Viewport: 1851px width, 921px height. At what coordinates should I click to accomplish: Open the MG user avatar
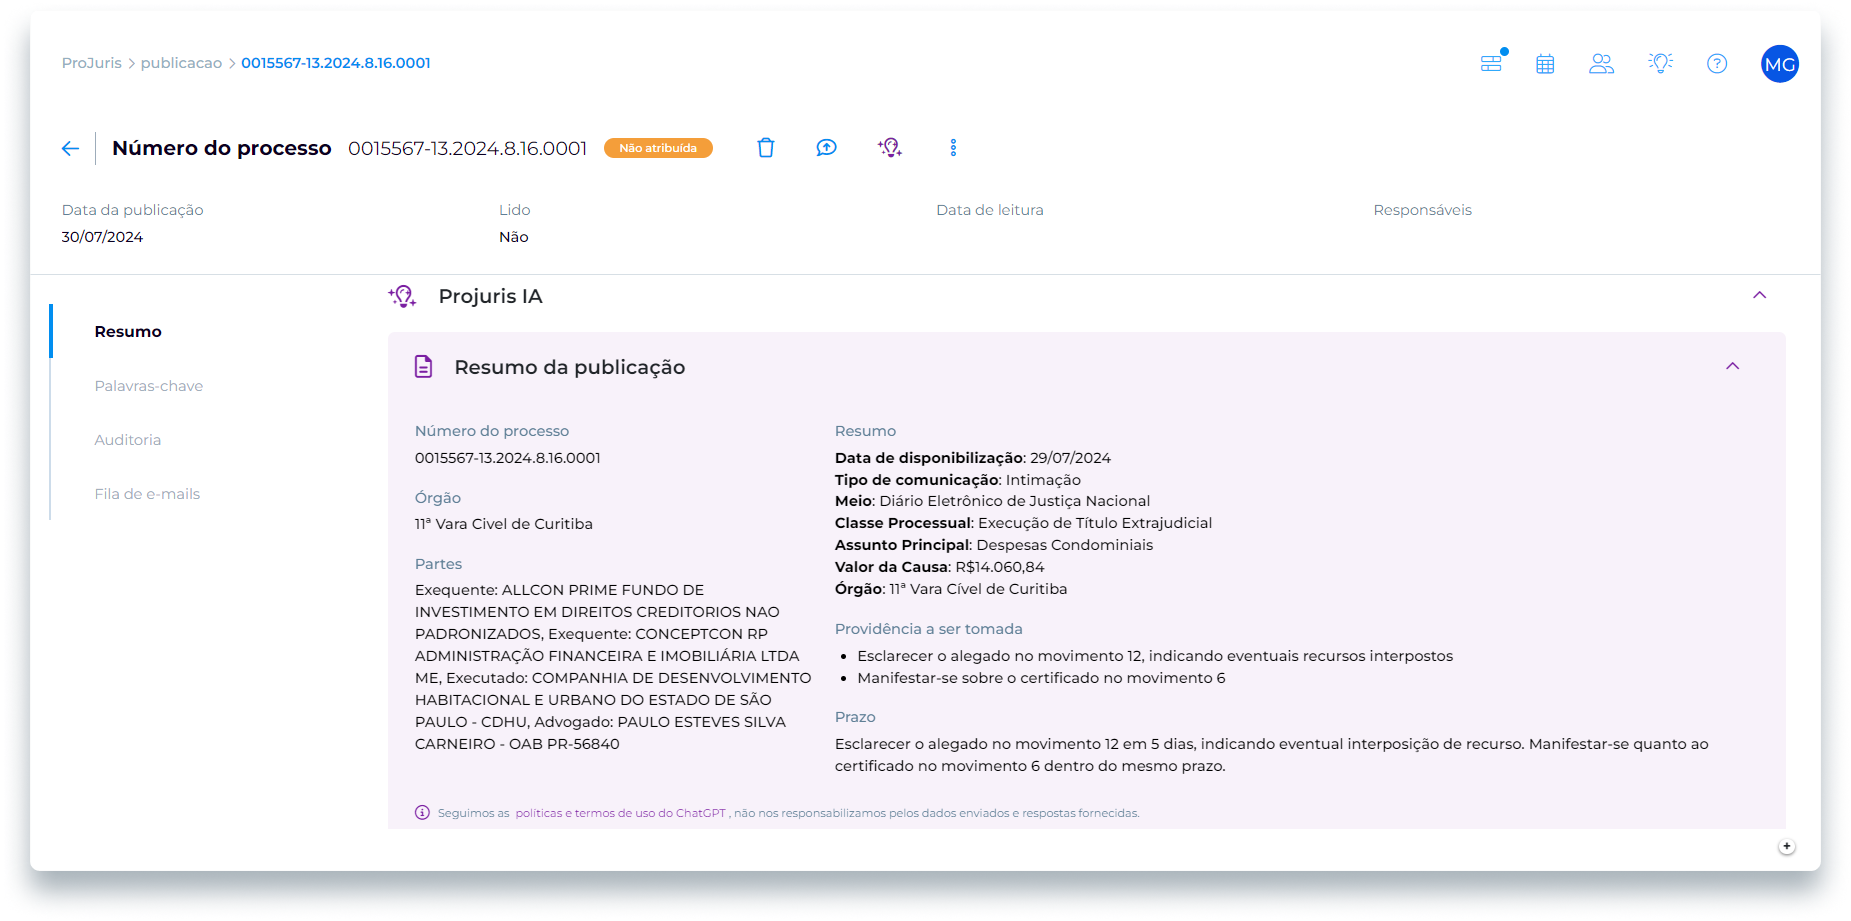click(x=1779, y=63)
